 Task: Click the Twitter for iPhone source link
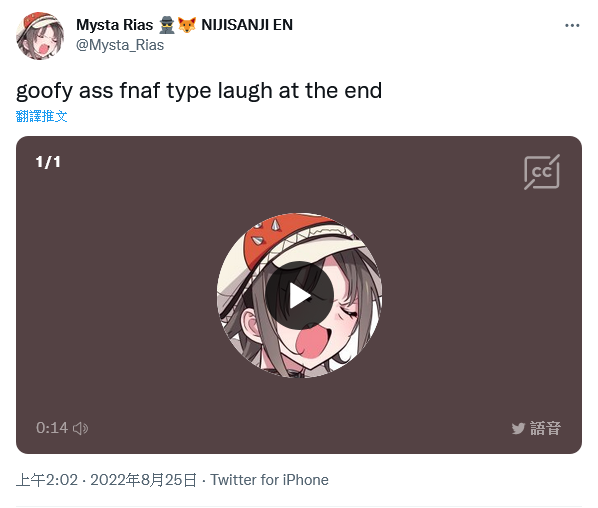pyautogui.click(x=269, y=480)
